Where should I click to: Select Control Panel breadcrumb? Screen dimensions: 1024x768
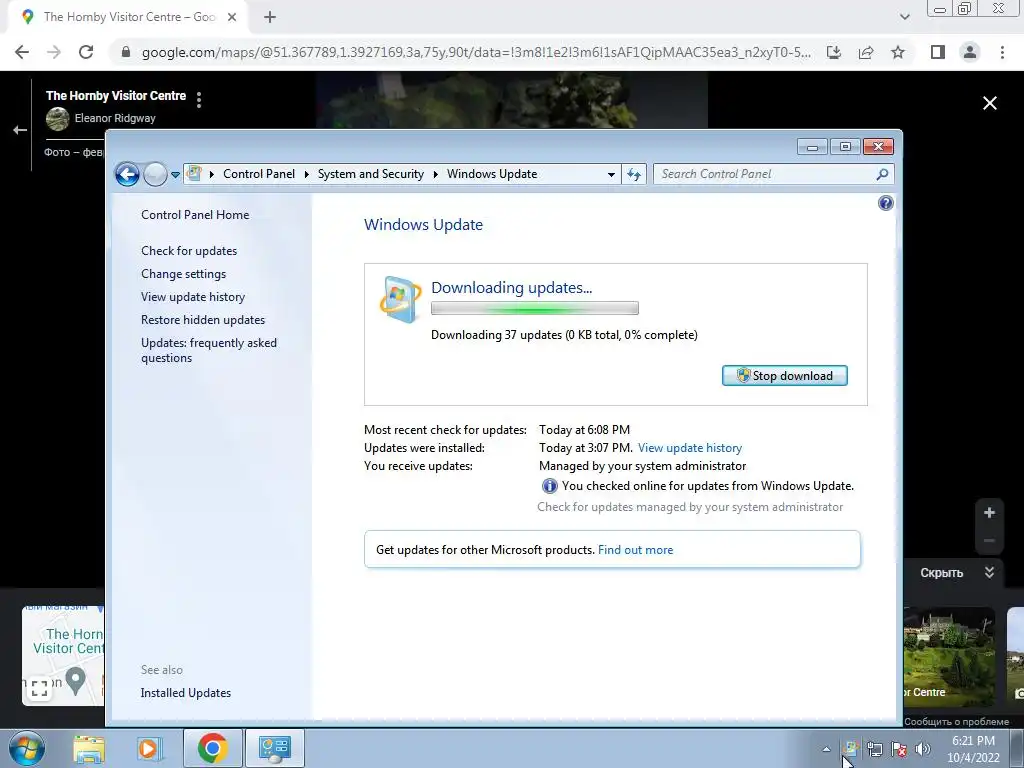point(259,174)
